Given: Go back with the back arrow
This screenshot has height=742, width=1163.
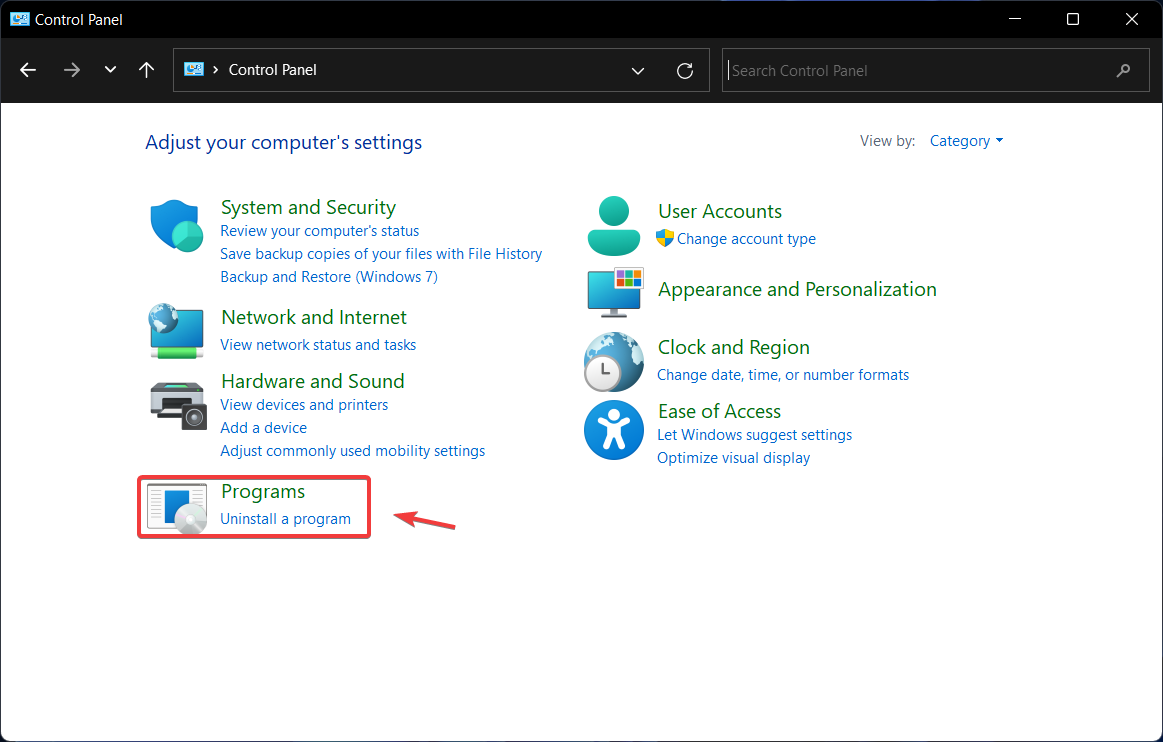Looking at the screenshot, I should pos(28,70).
